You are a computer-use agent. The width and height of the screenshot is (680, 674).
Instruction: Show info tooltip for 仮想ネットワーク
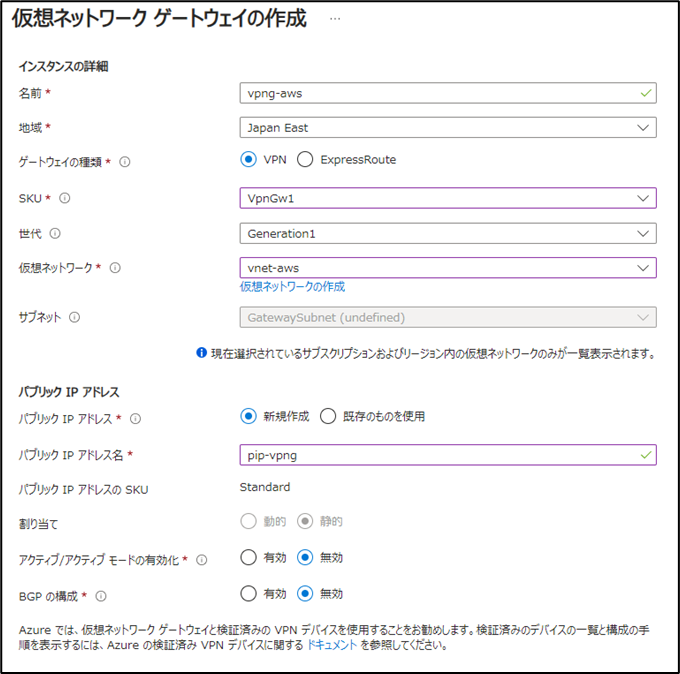[x=115, y=268]
